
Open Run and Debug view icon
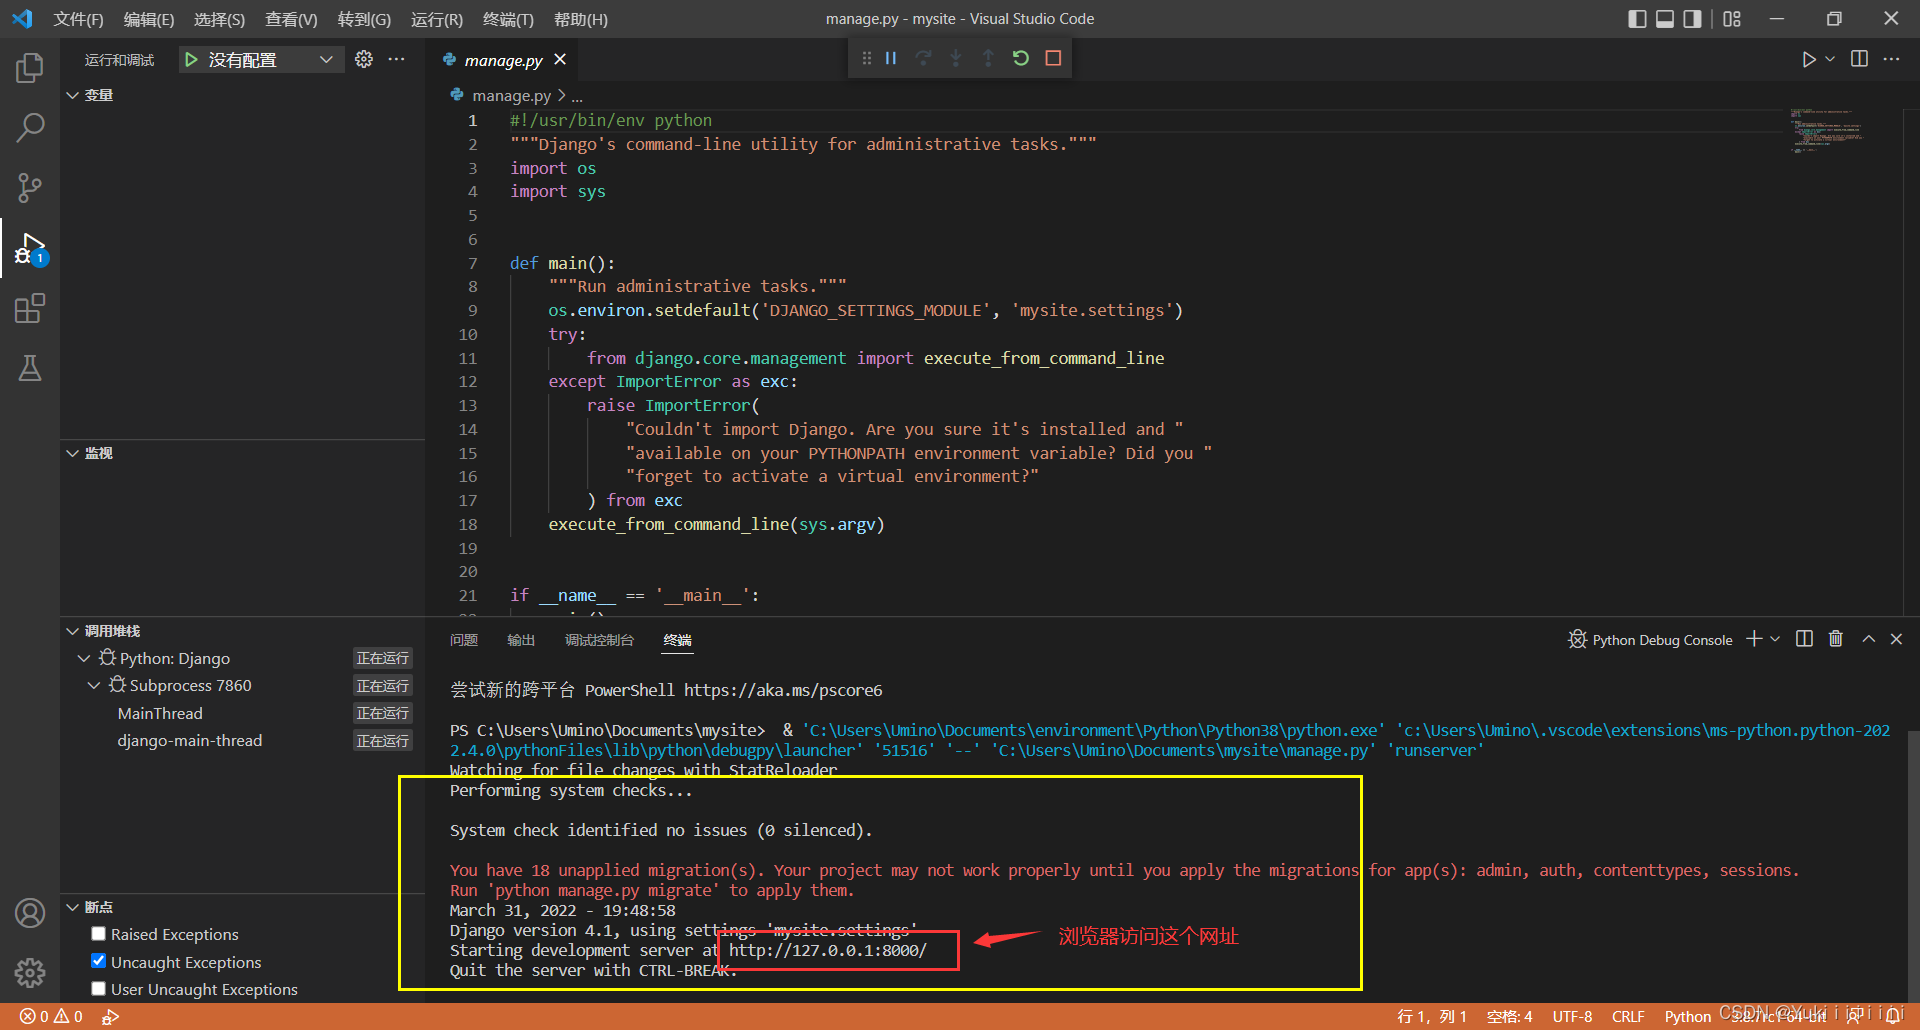tap(30, 248)
